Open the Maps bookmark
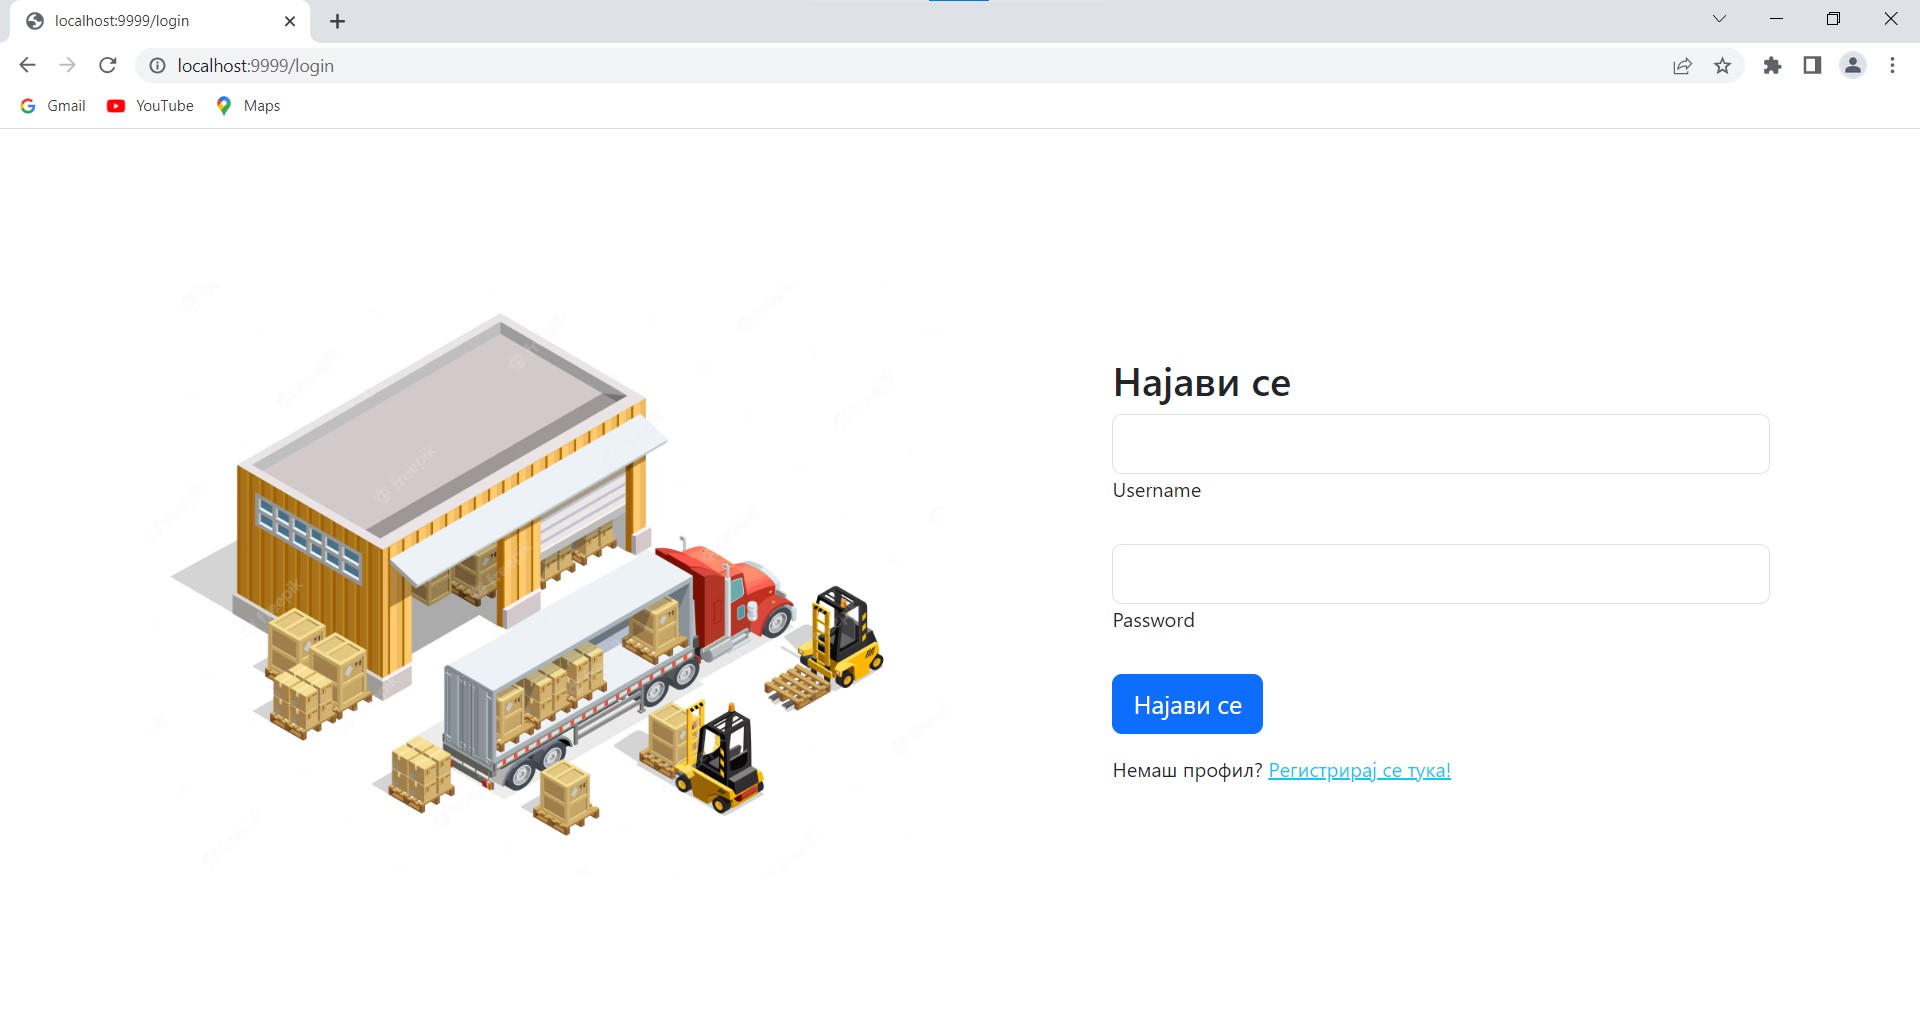 249,106
